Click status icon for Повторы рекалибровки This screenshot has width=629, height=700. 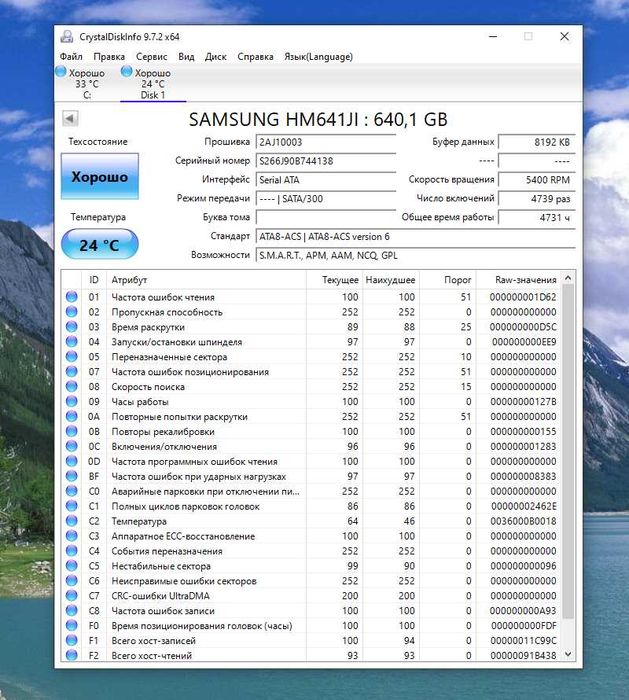coord(71,431)
